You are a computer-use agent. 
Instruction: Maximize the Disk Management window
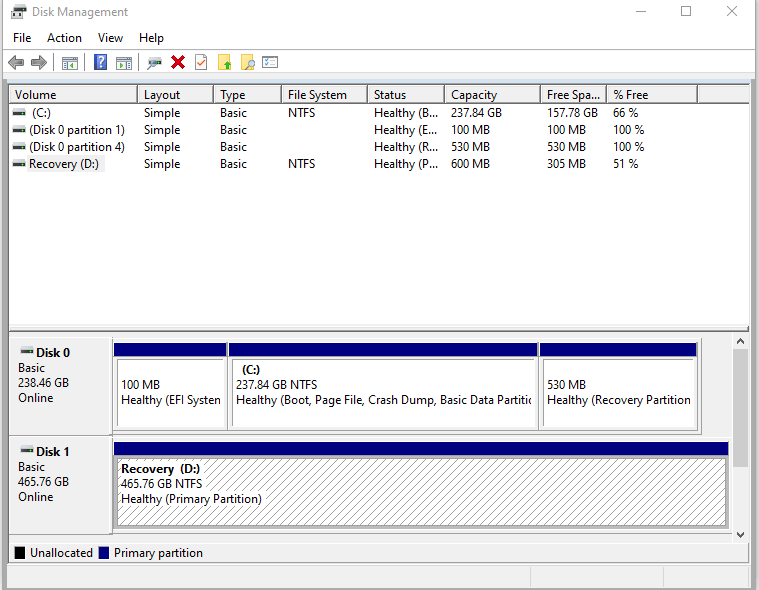(x=686, y=12)
